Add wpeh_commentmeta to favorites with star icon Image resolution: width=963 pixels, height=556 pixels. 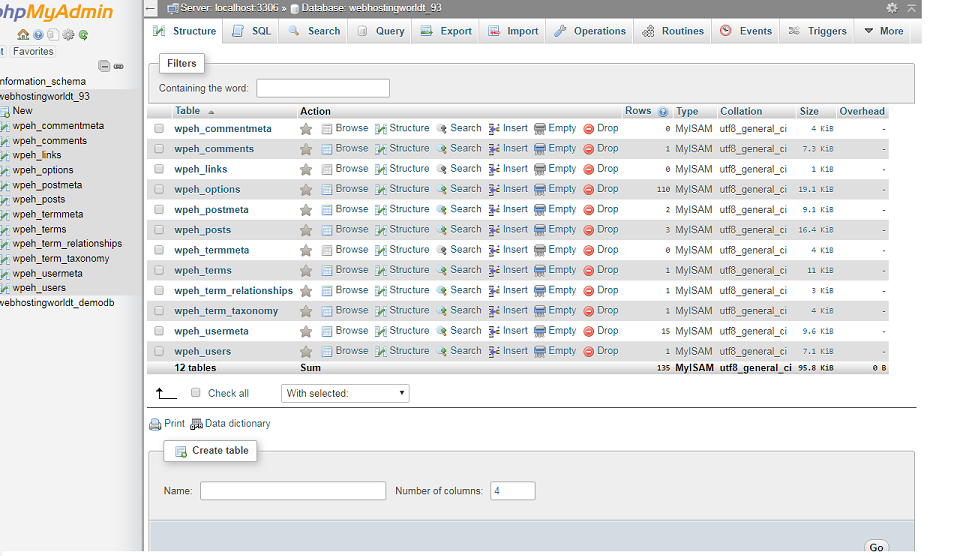306,129
